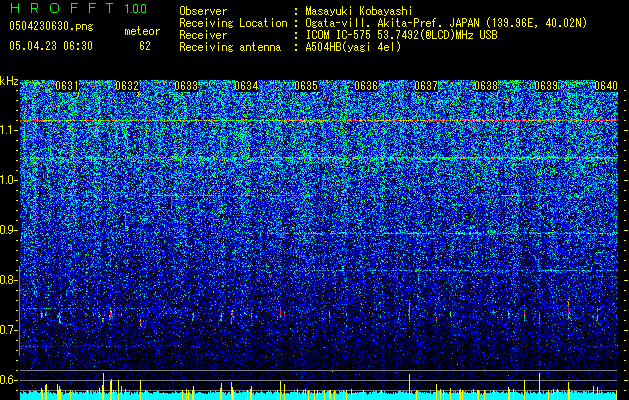Click the observer name Masayuki Kobayashi
The height and width of the screenshot is (400, 629).
(358, 11)
